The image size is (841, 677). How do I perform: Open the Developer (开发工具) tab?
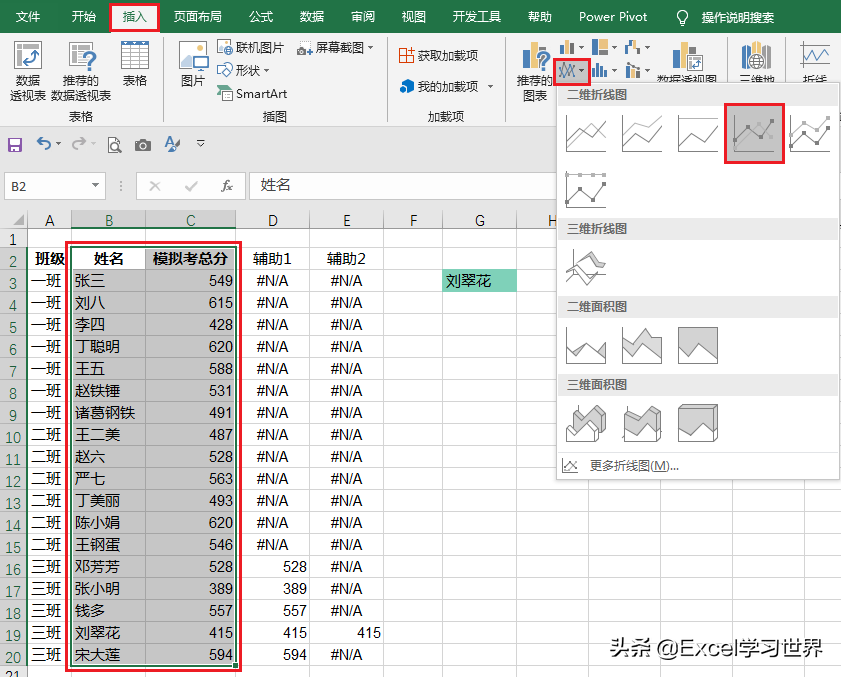477,17
